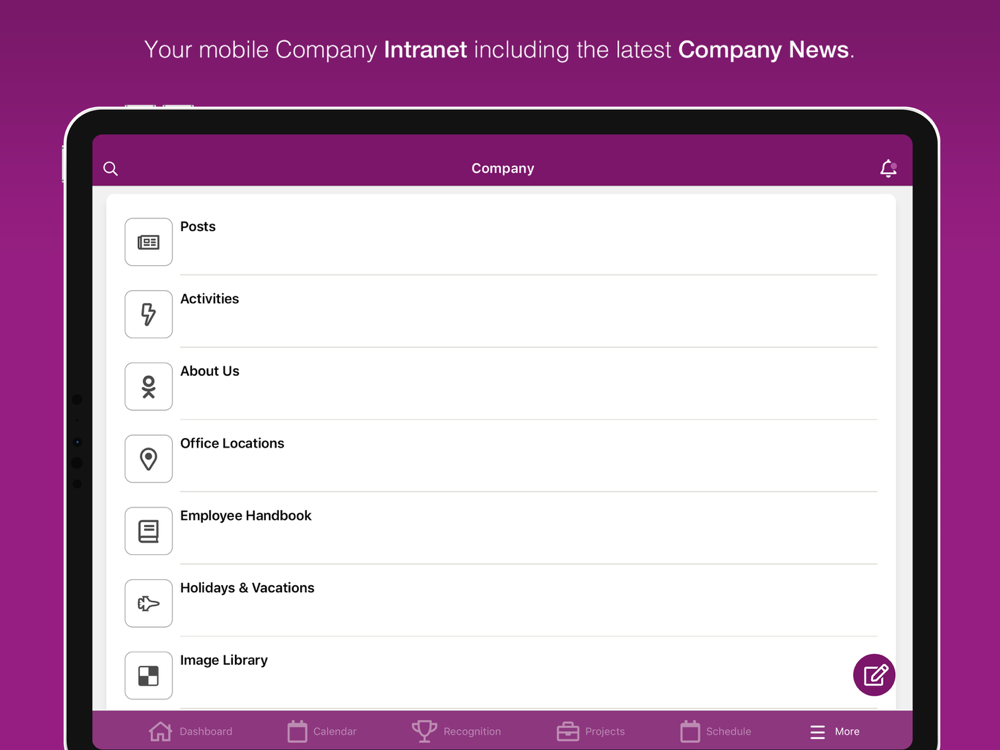Open the Employee Handbook list entry

point(501,531)
